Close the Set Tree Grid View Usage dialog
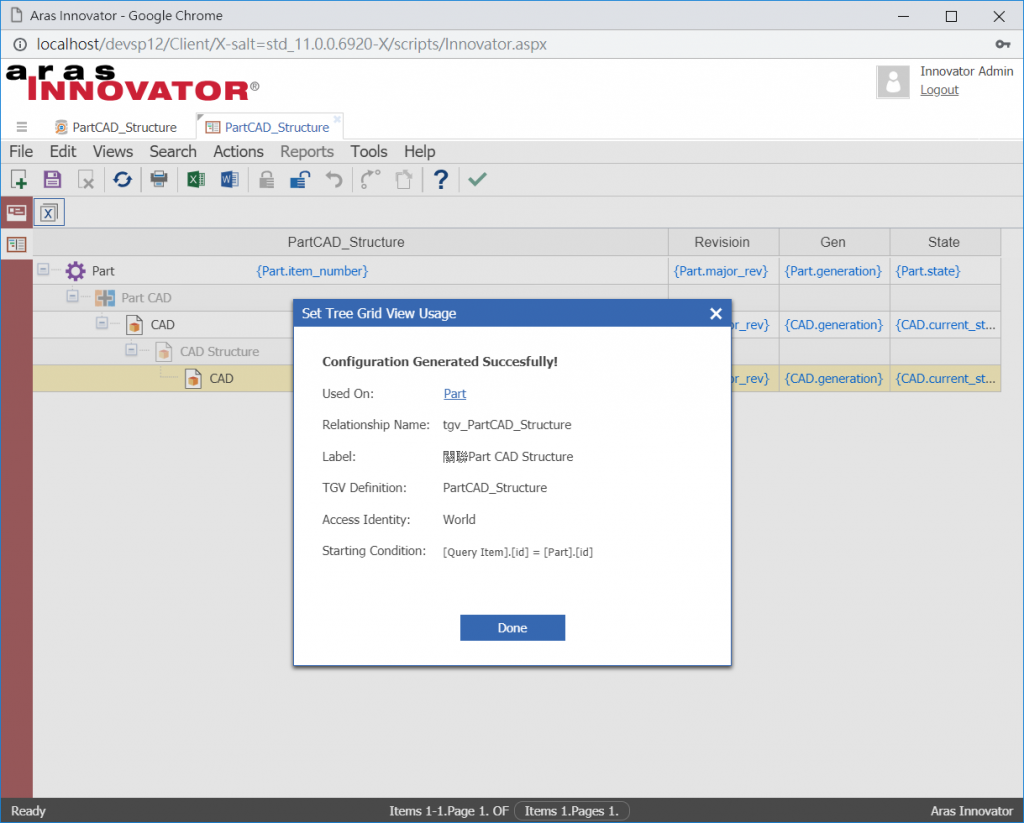This screenshot has height=823, width=1024. coord(716,314)
